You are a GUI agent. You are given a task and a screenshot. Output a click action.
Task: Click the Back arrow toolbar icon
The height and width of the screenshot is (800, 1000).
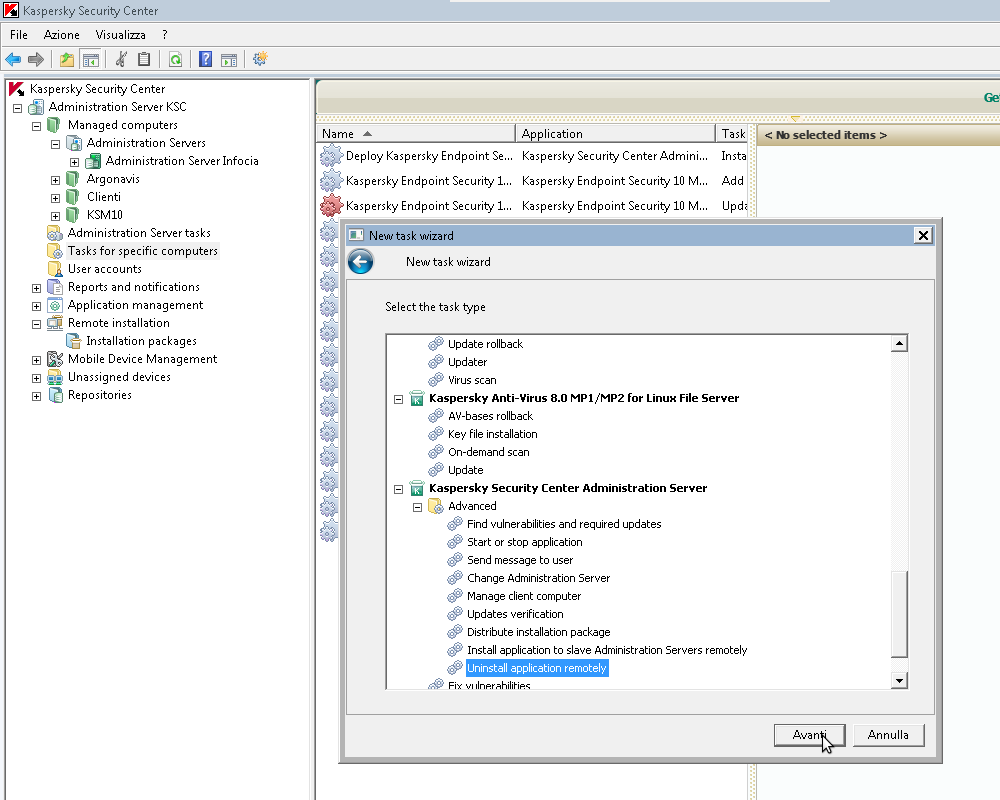pyautogui.click(x=13, y=59)
